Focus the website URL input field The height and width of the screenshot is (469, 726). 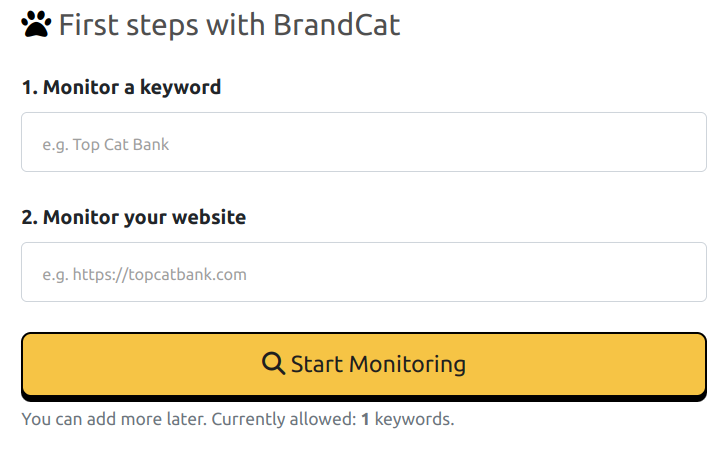[x=364, y=272]
